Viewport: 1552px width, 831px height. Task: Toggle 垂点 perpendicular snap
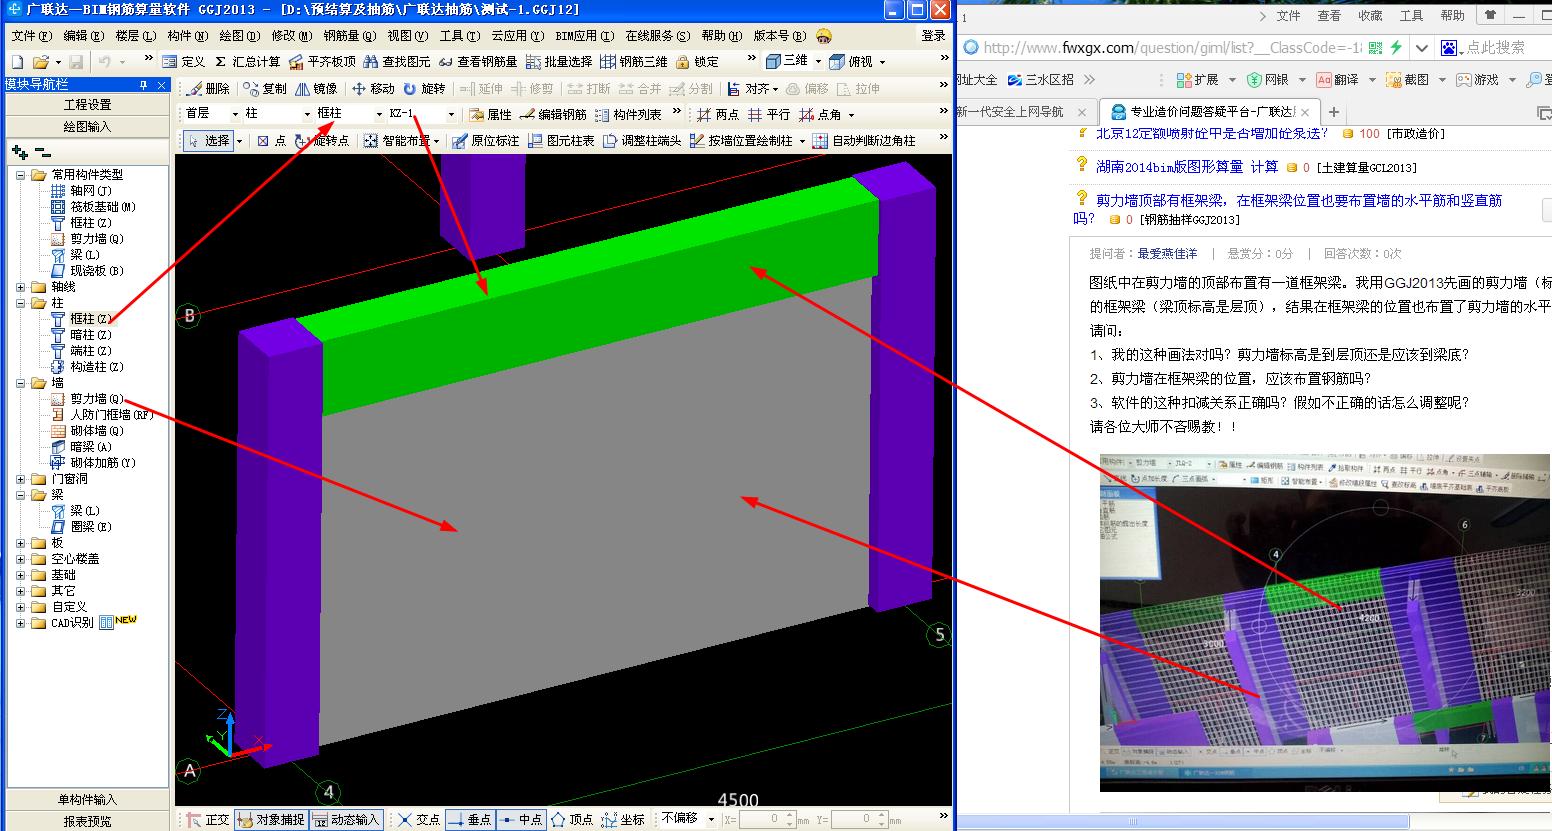[x=469, y=819]
